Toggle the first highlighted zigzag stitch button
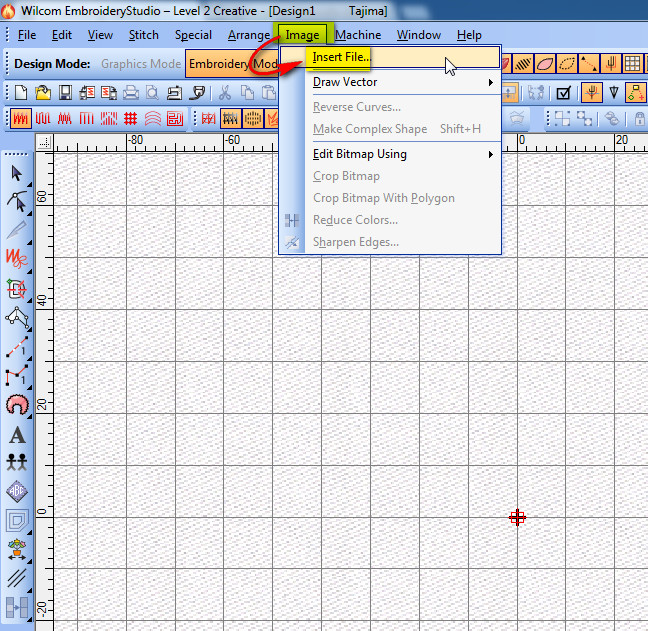 tap(21, 119)
